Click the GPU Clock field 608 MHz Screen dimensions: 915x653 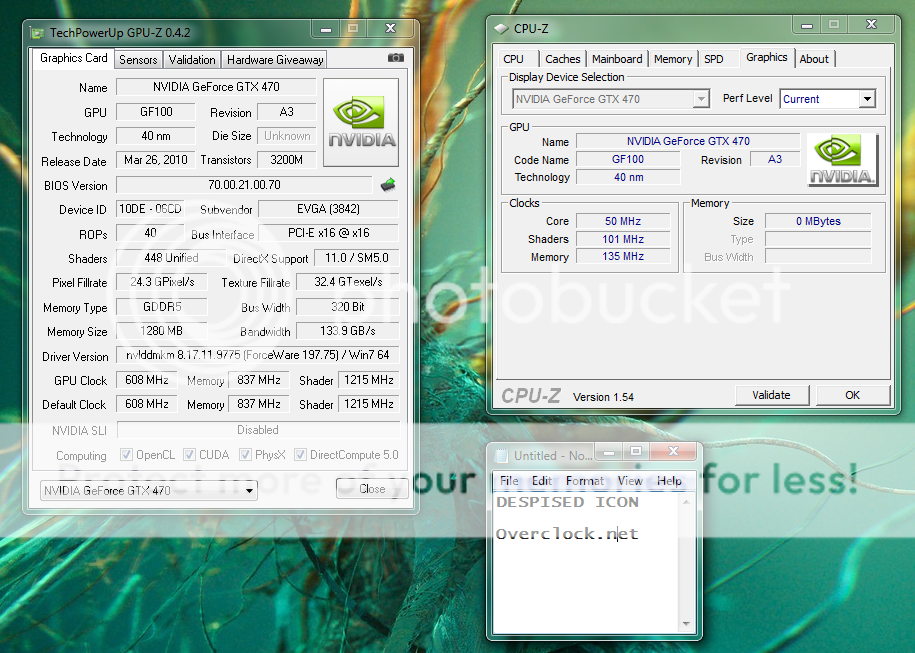point(146,380)
